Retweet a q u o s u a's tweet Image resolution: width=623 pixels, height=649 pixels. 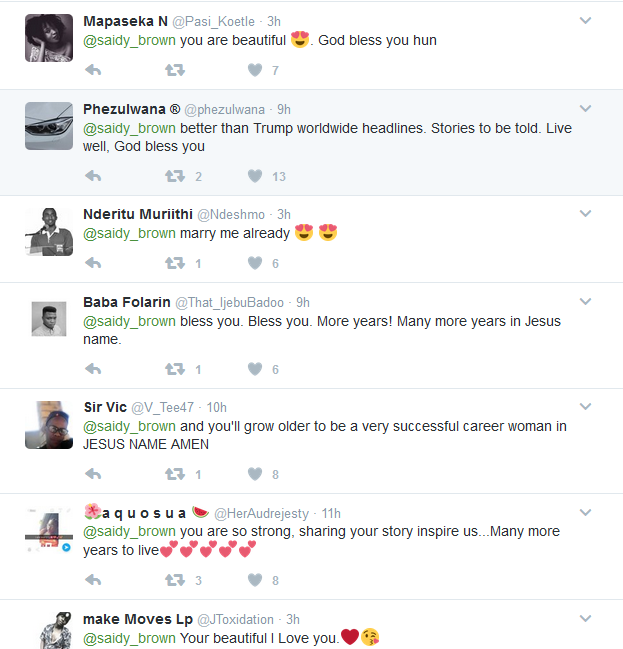click(x=175, y=580)
